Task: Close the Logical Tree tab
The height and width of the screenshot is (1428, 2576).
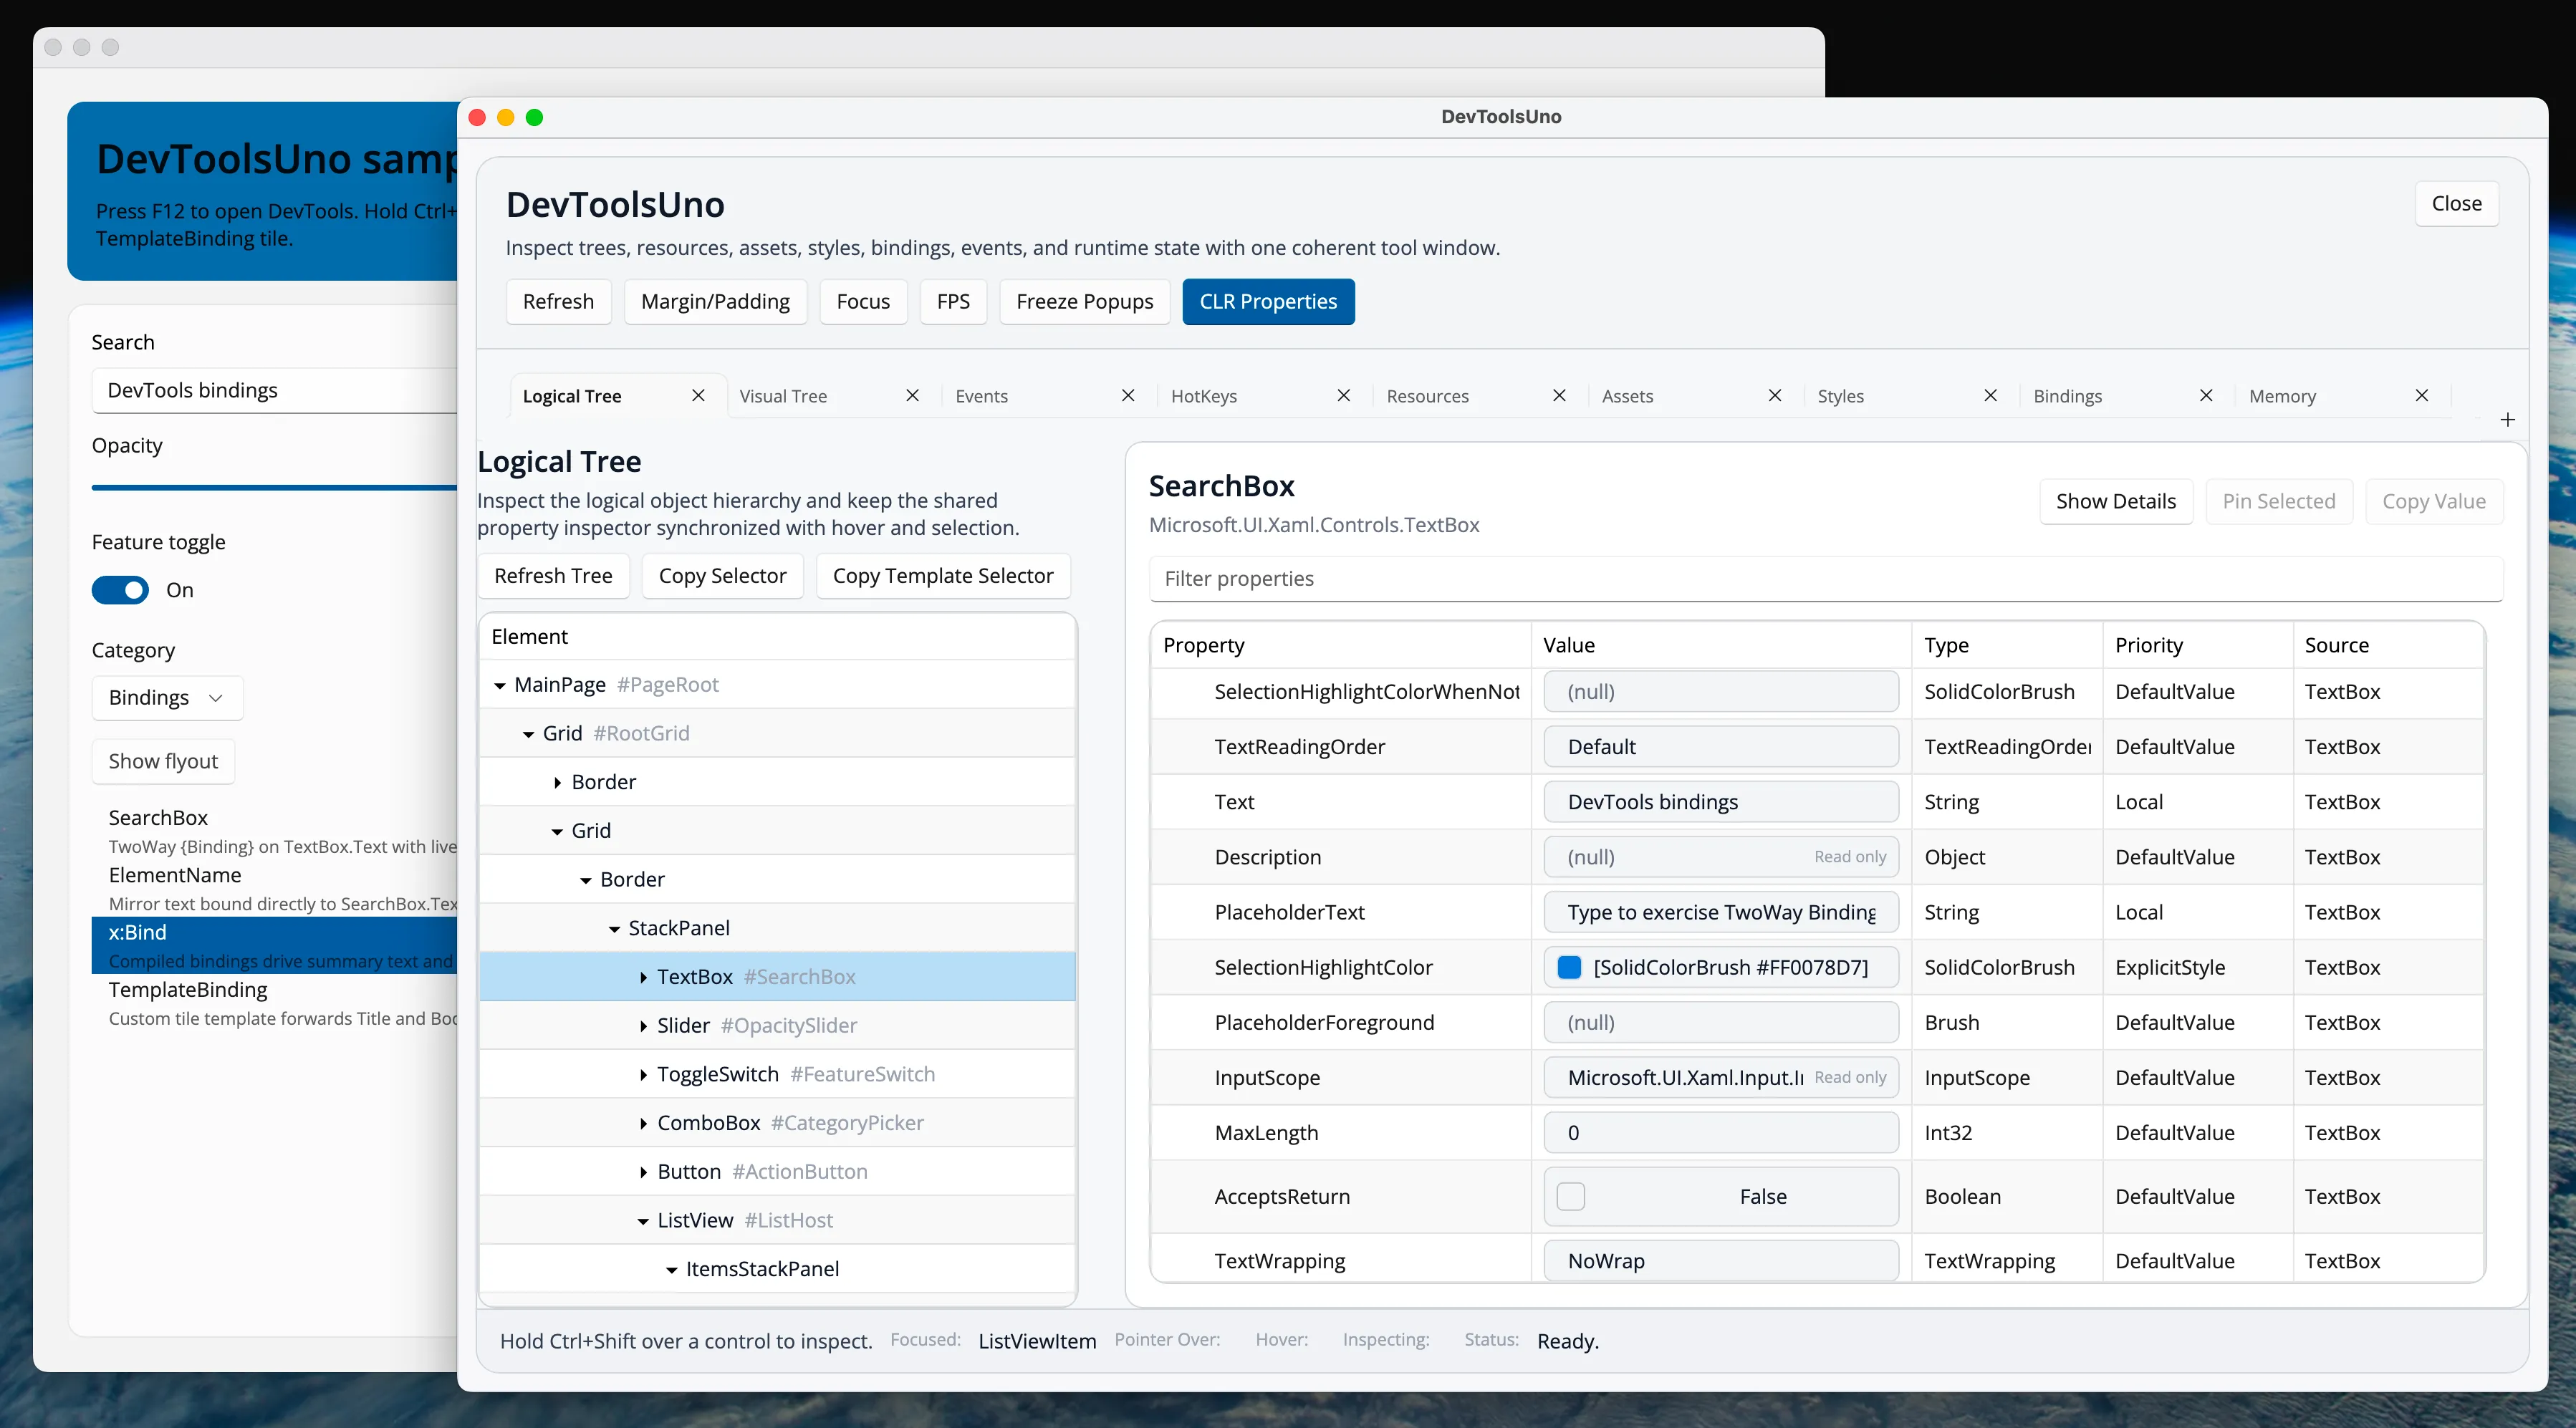Action: (x=698, y=396)
